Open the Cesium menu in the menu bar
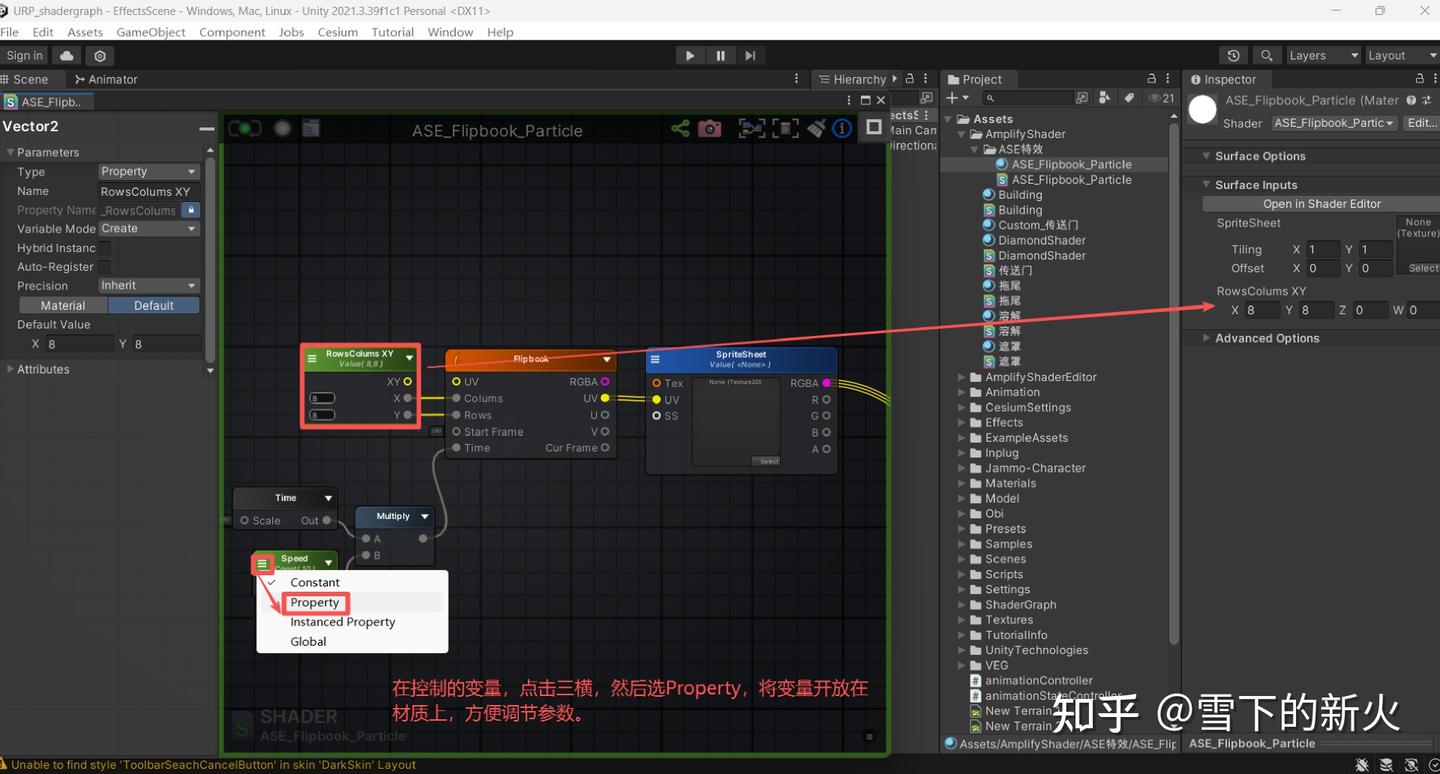Viewport: 1440px width, 774px height. [337, 32]
